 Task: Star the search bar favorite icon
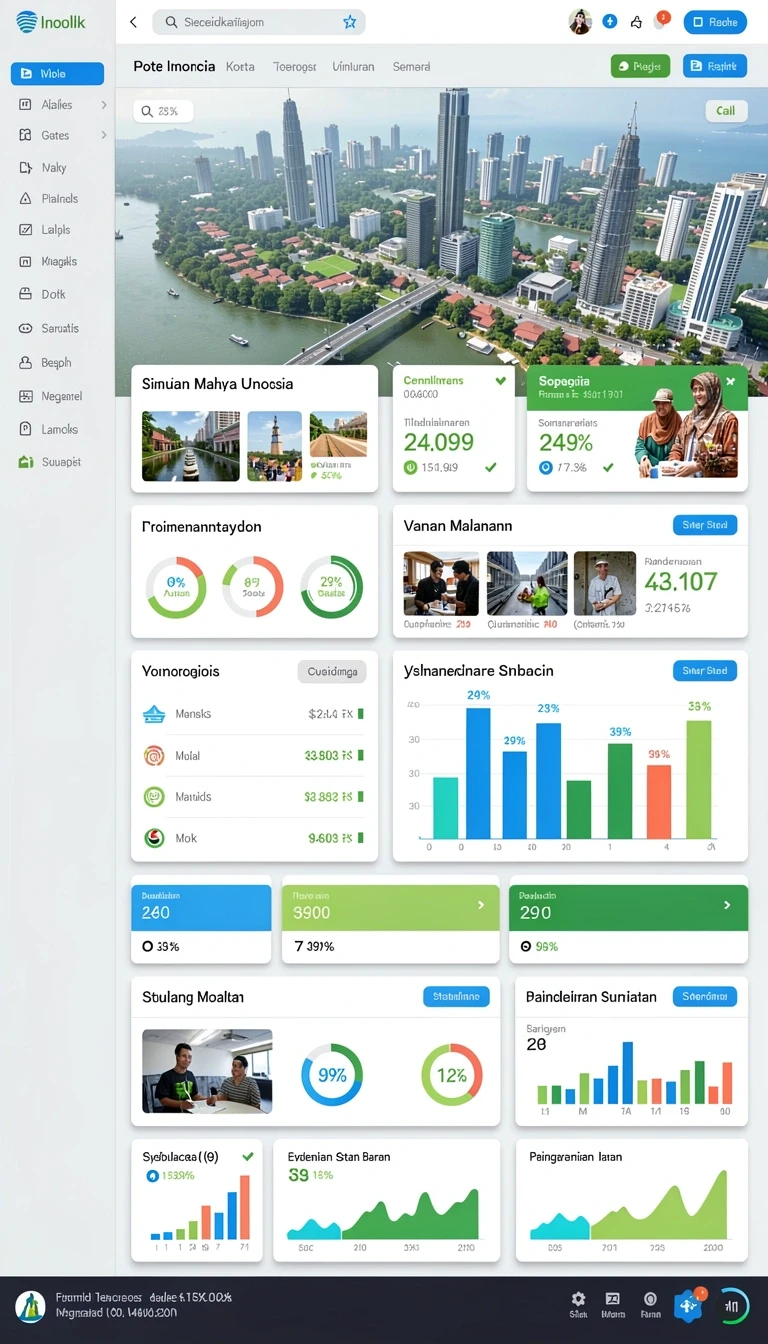tap(349, 22)
